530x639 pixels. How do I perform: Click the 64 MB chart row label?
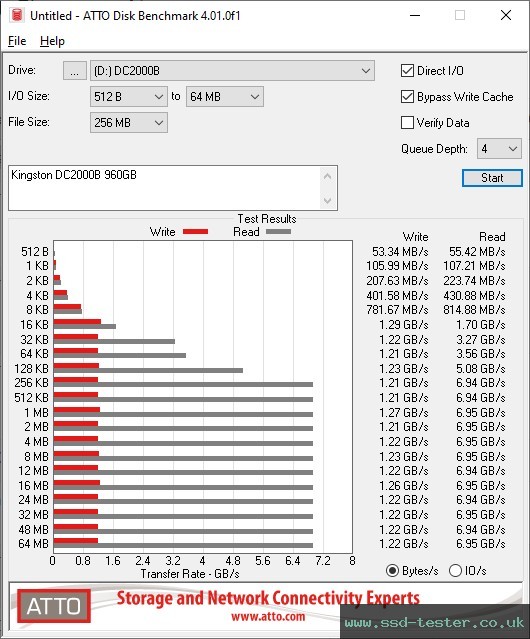point(33,544)
